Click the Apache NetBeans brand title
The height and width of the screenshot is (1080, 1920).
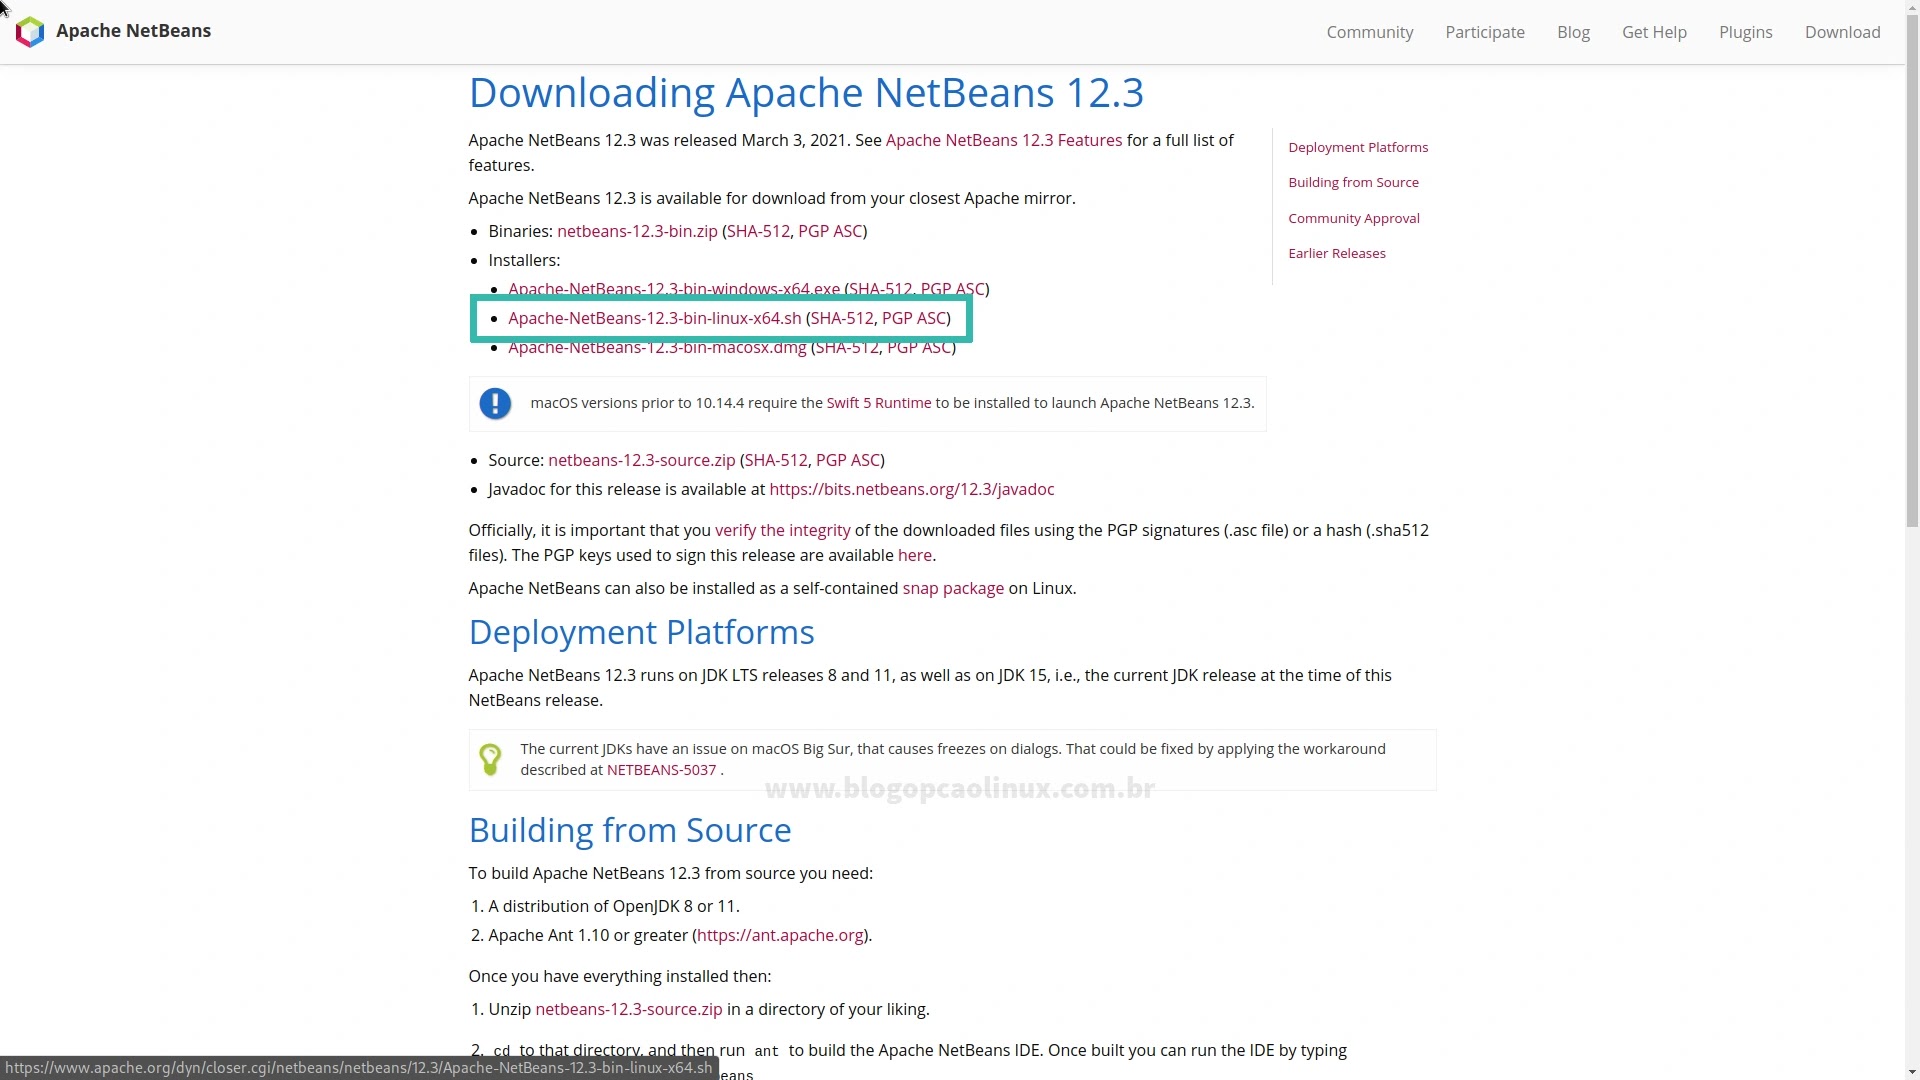pos(133,31)
